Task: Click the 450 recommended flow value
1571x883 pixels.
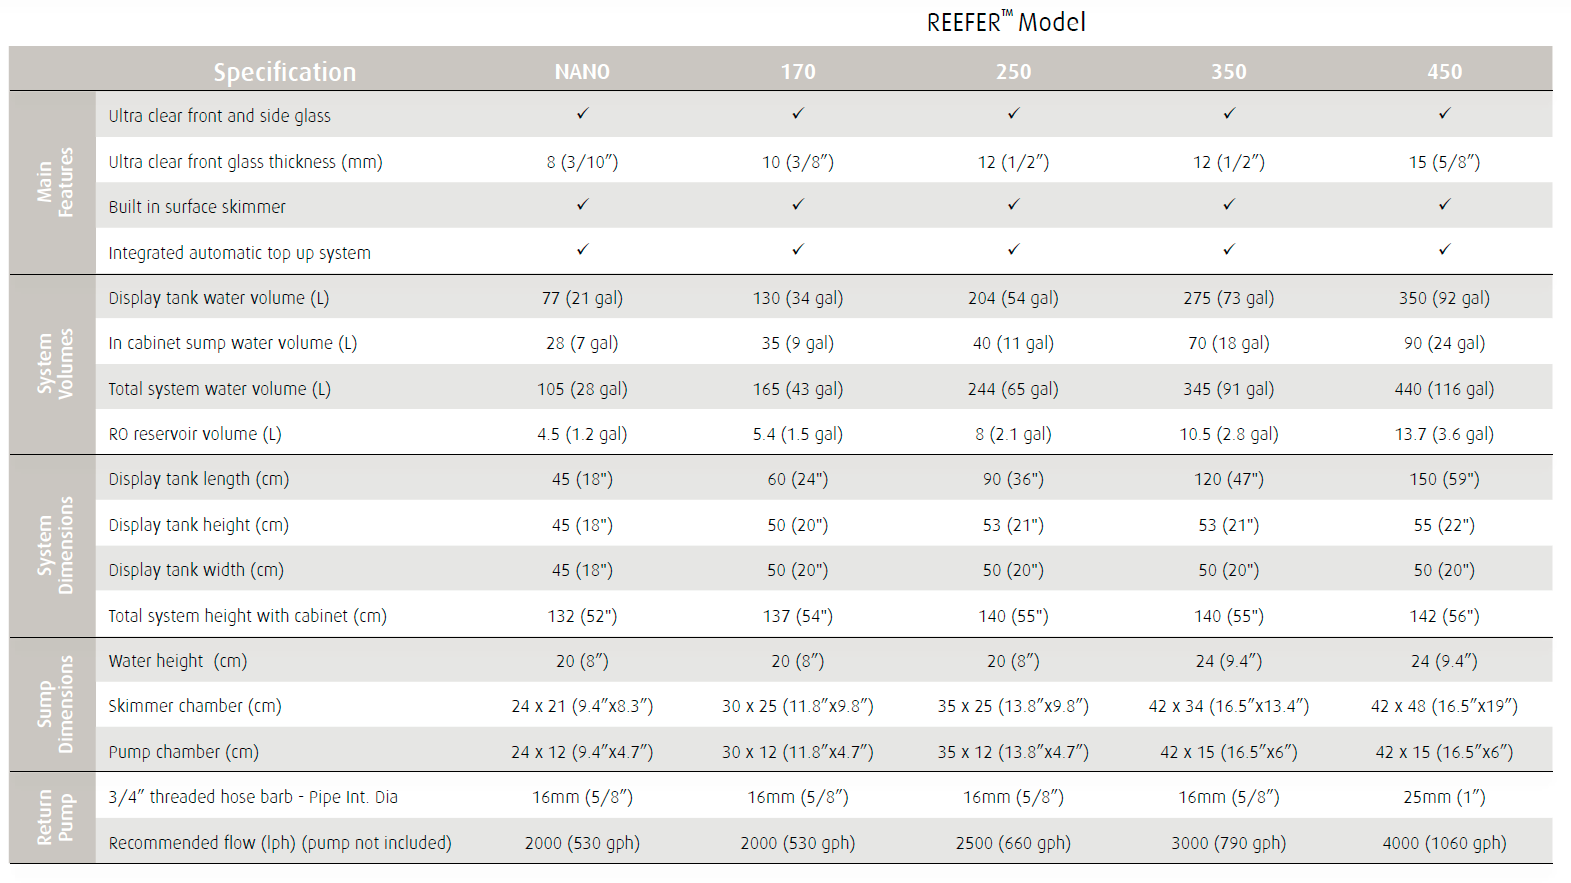Action: 1444,843
